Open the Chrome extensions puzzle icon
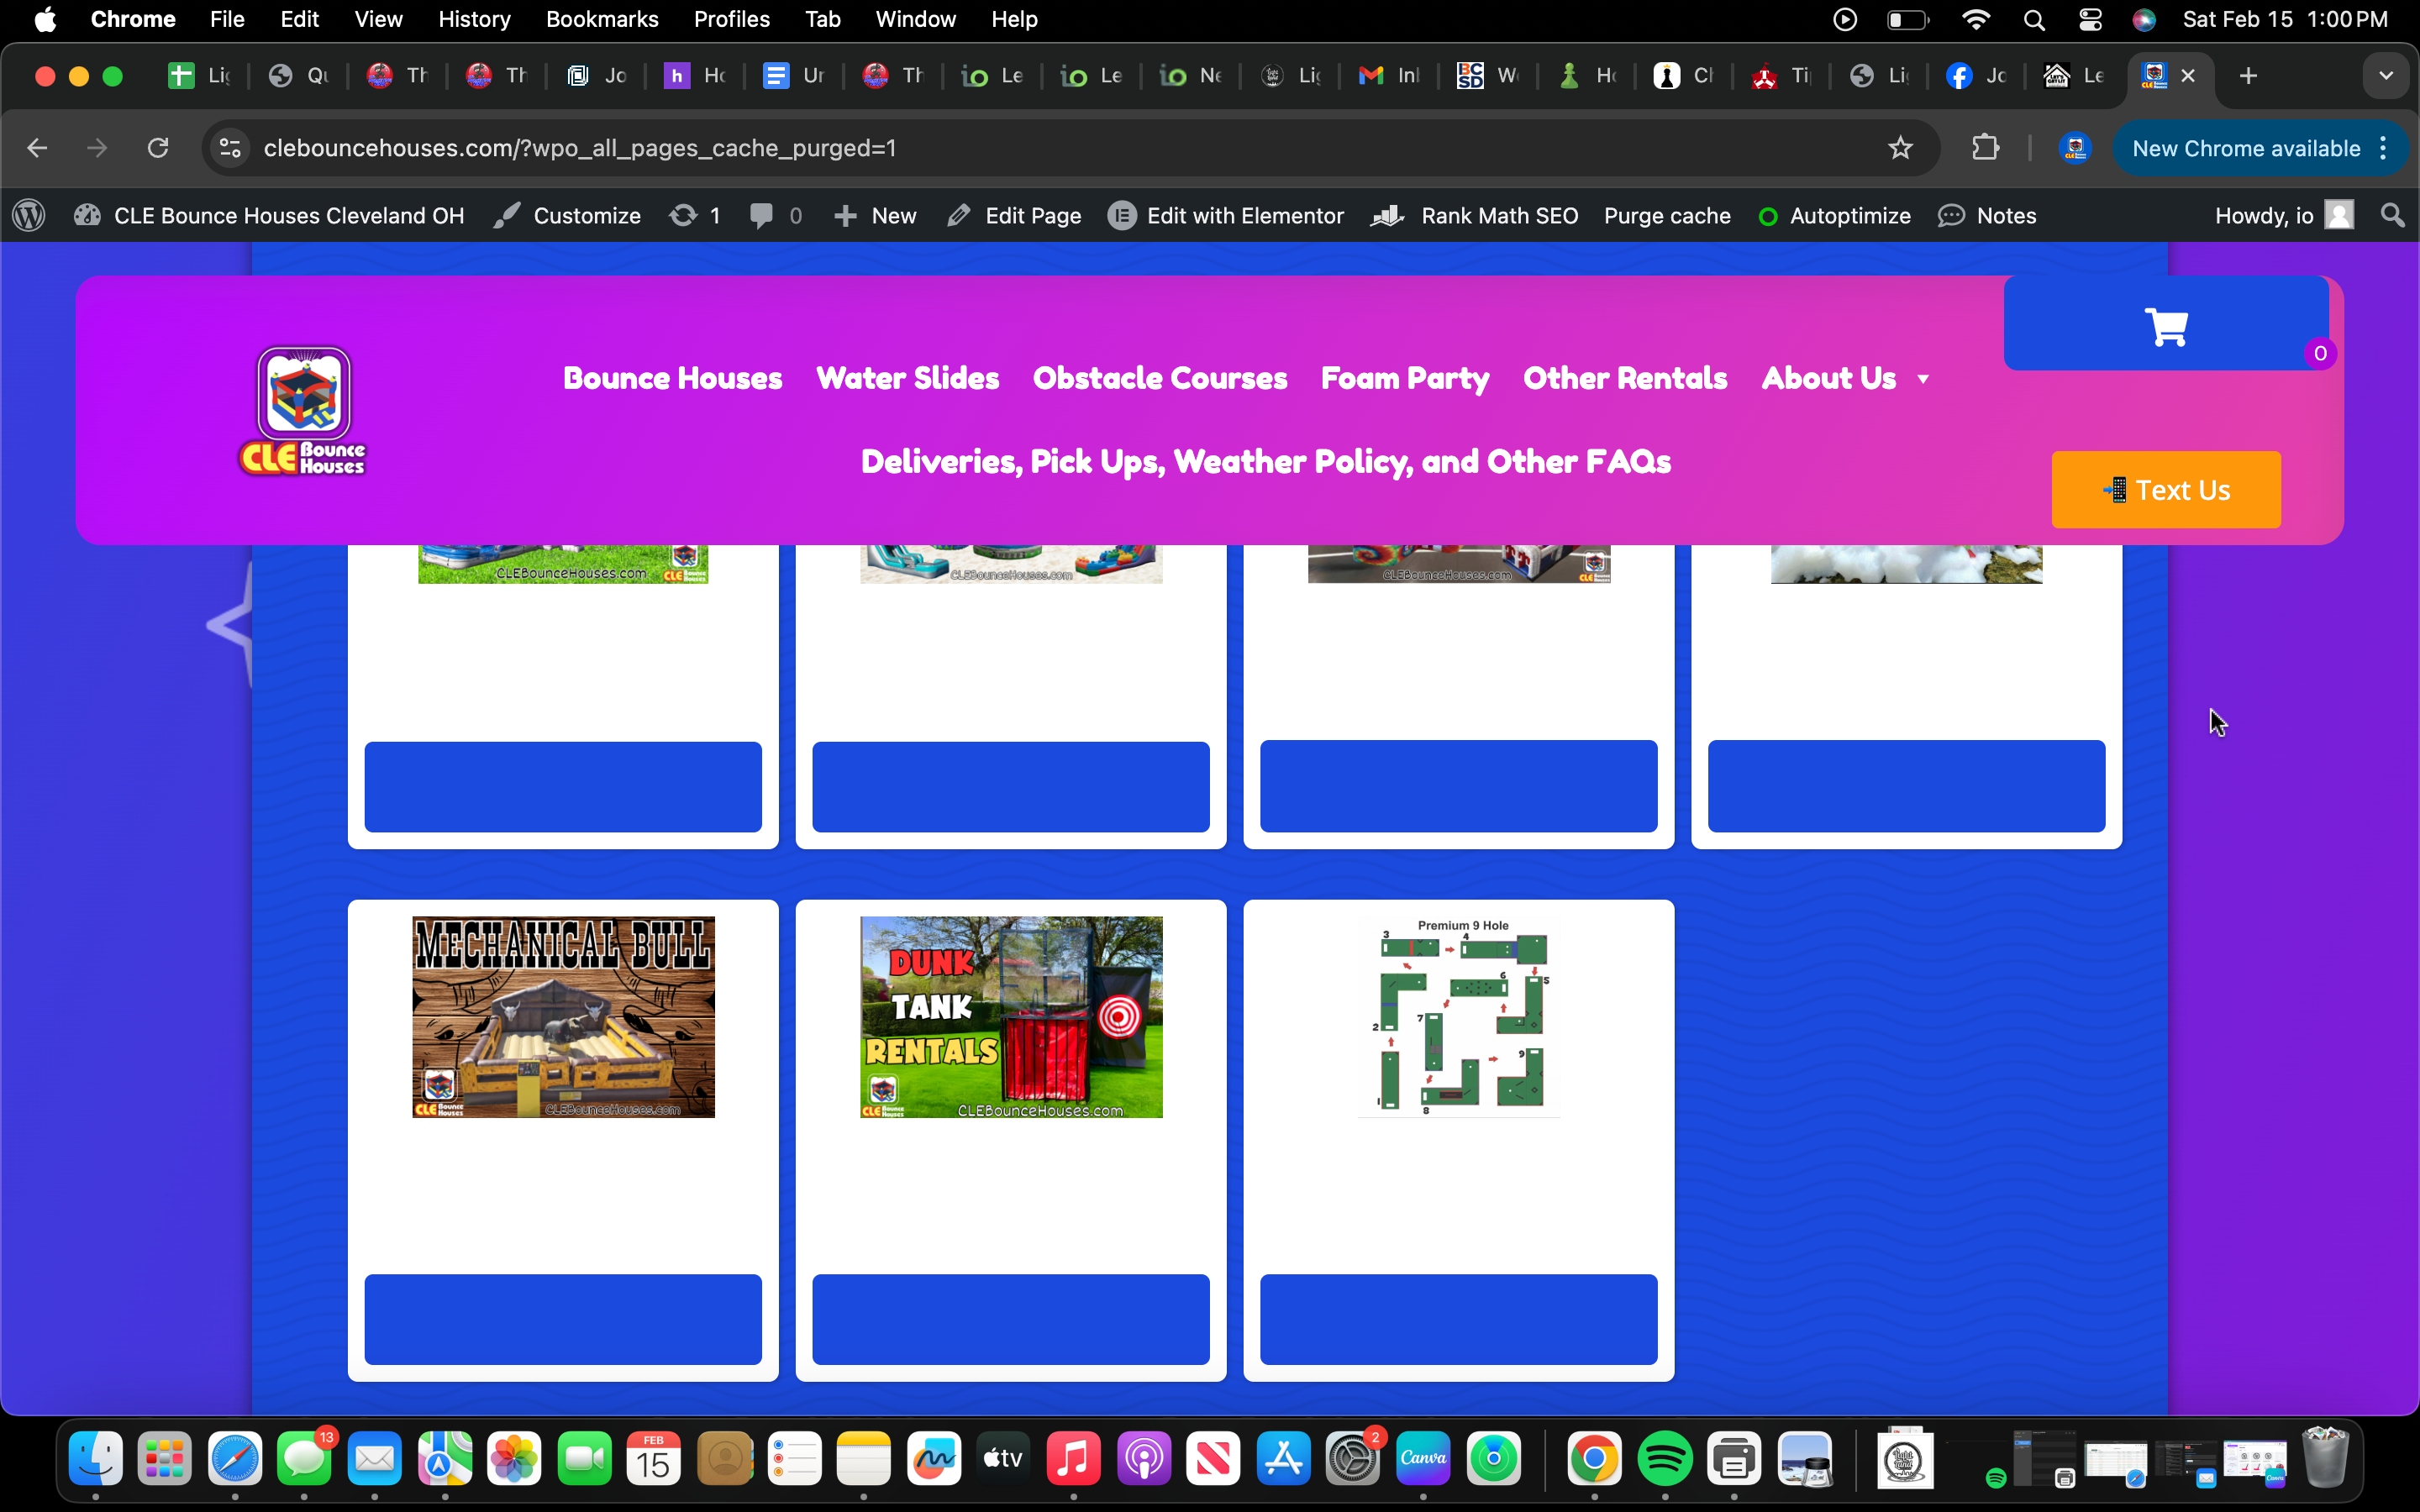The image size is (2420, 1512). coord(1985,148)
